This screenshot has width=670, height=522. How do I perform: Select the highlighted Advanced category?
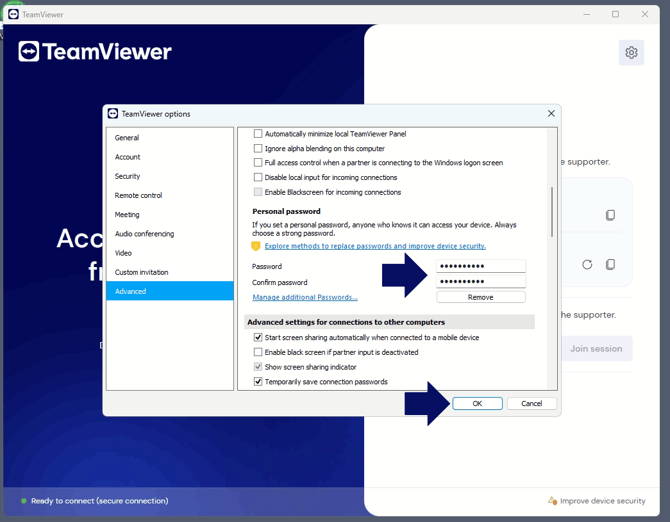pyautogui.click(x=170, y=291)
